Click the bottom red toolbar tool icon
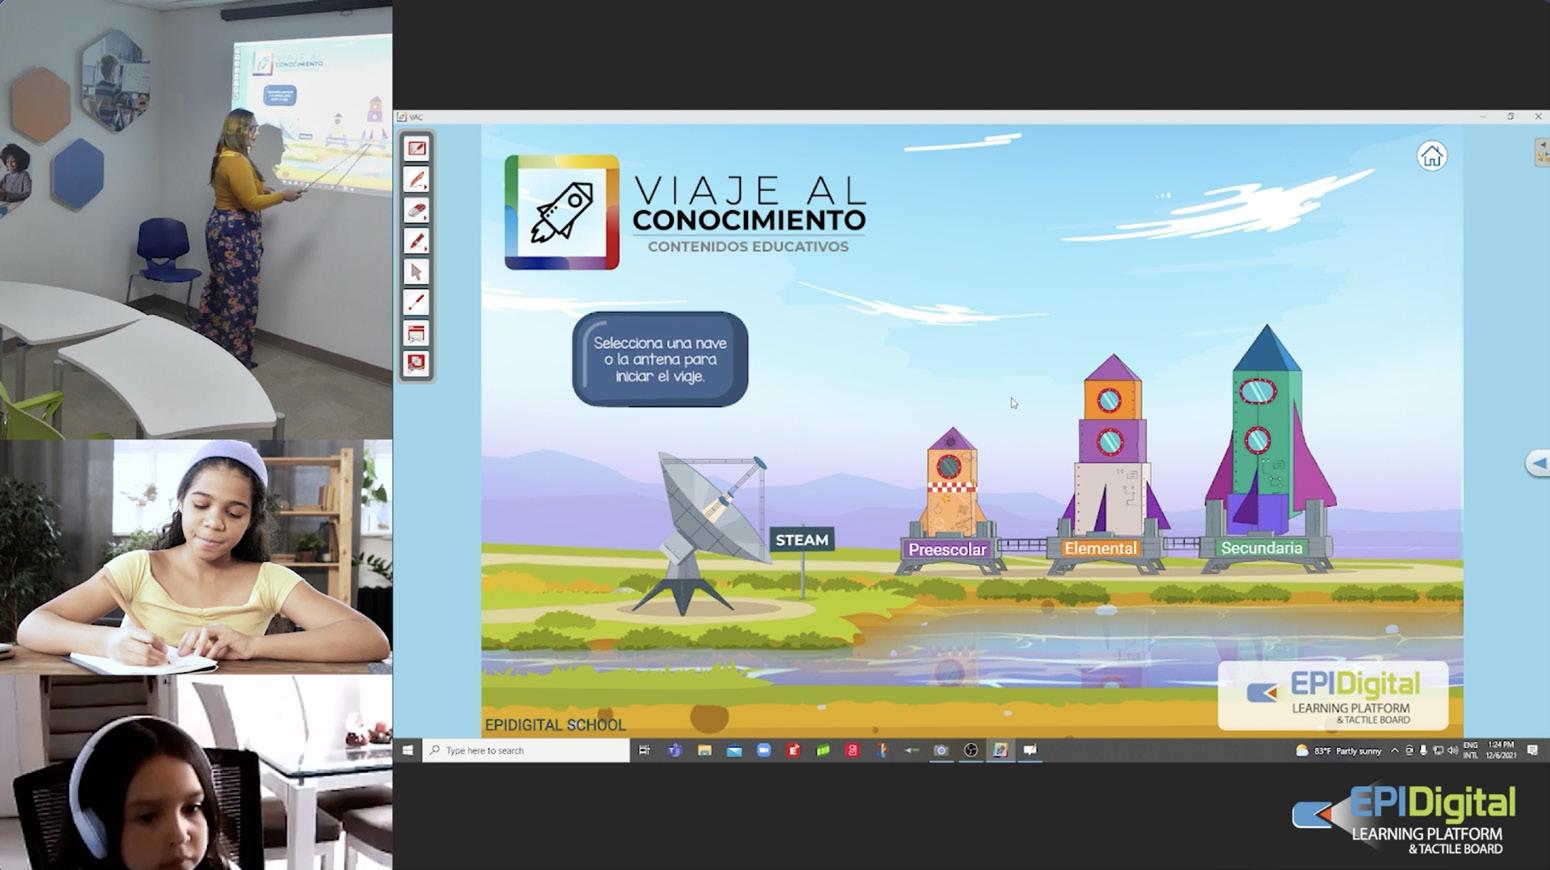1550x870 pixels. click(417, 363)
